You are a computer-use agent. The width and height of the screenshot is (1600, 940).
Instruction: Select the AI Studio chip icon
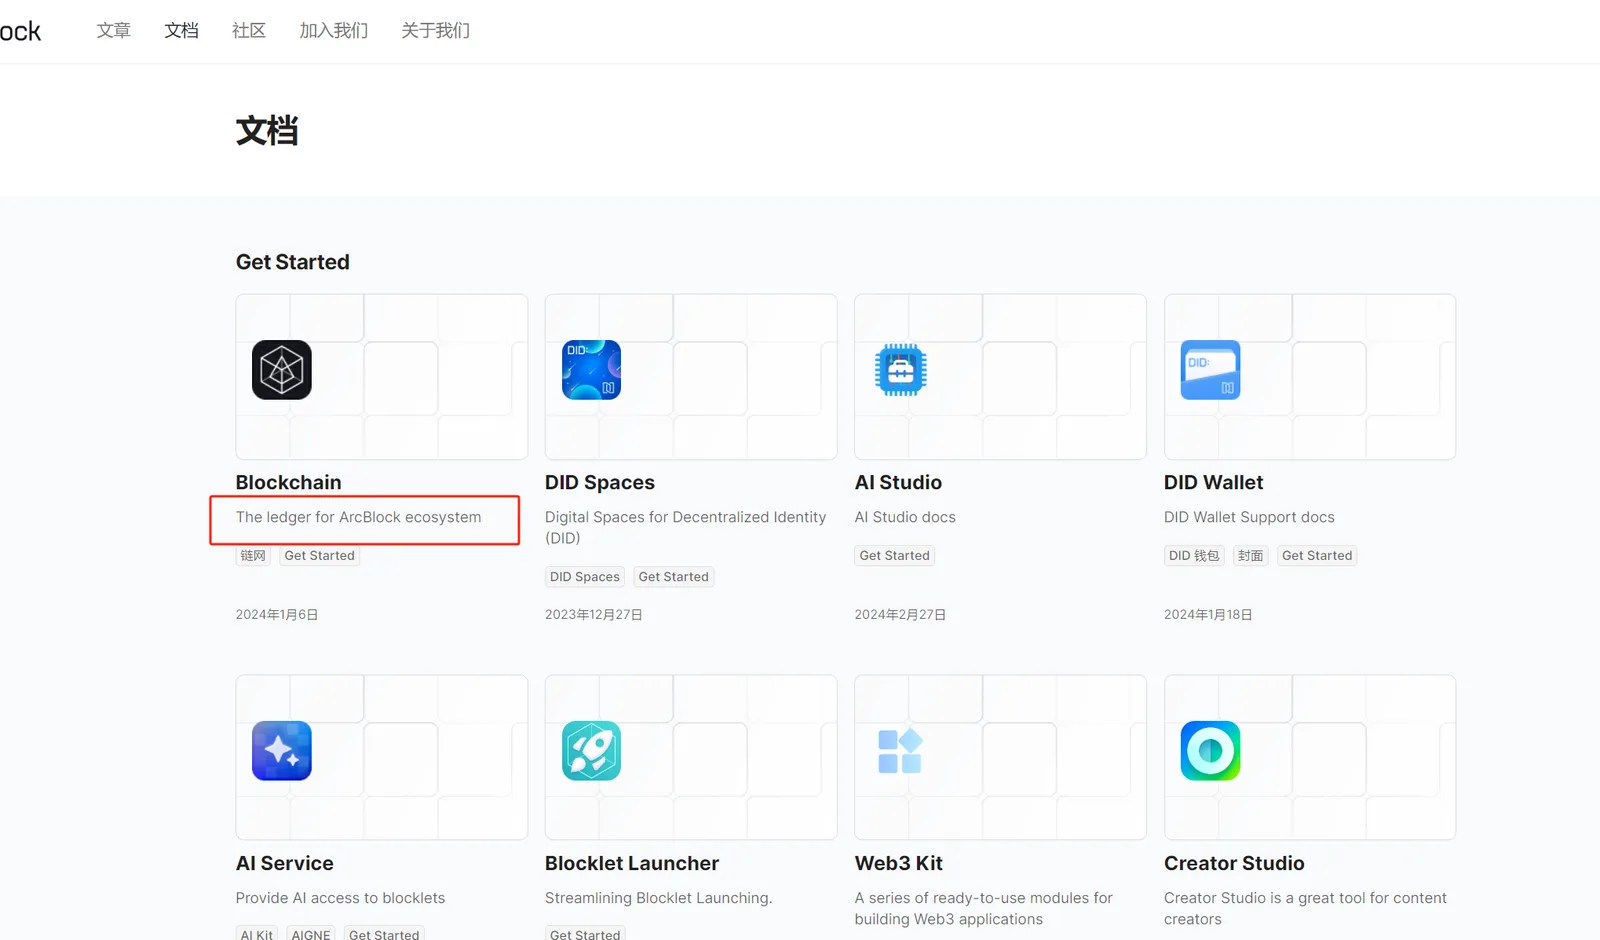click(901, 370)
